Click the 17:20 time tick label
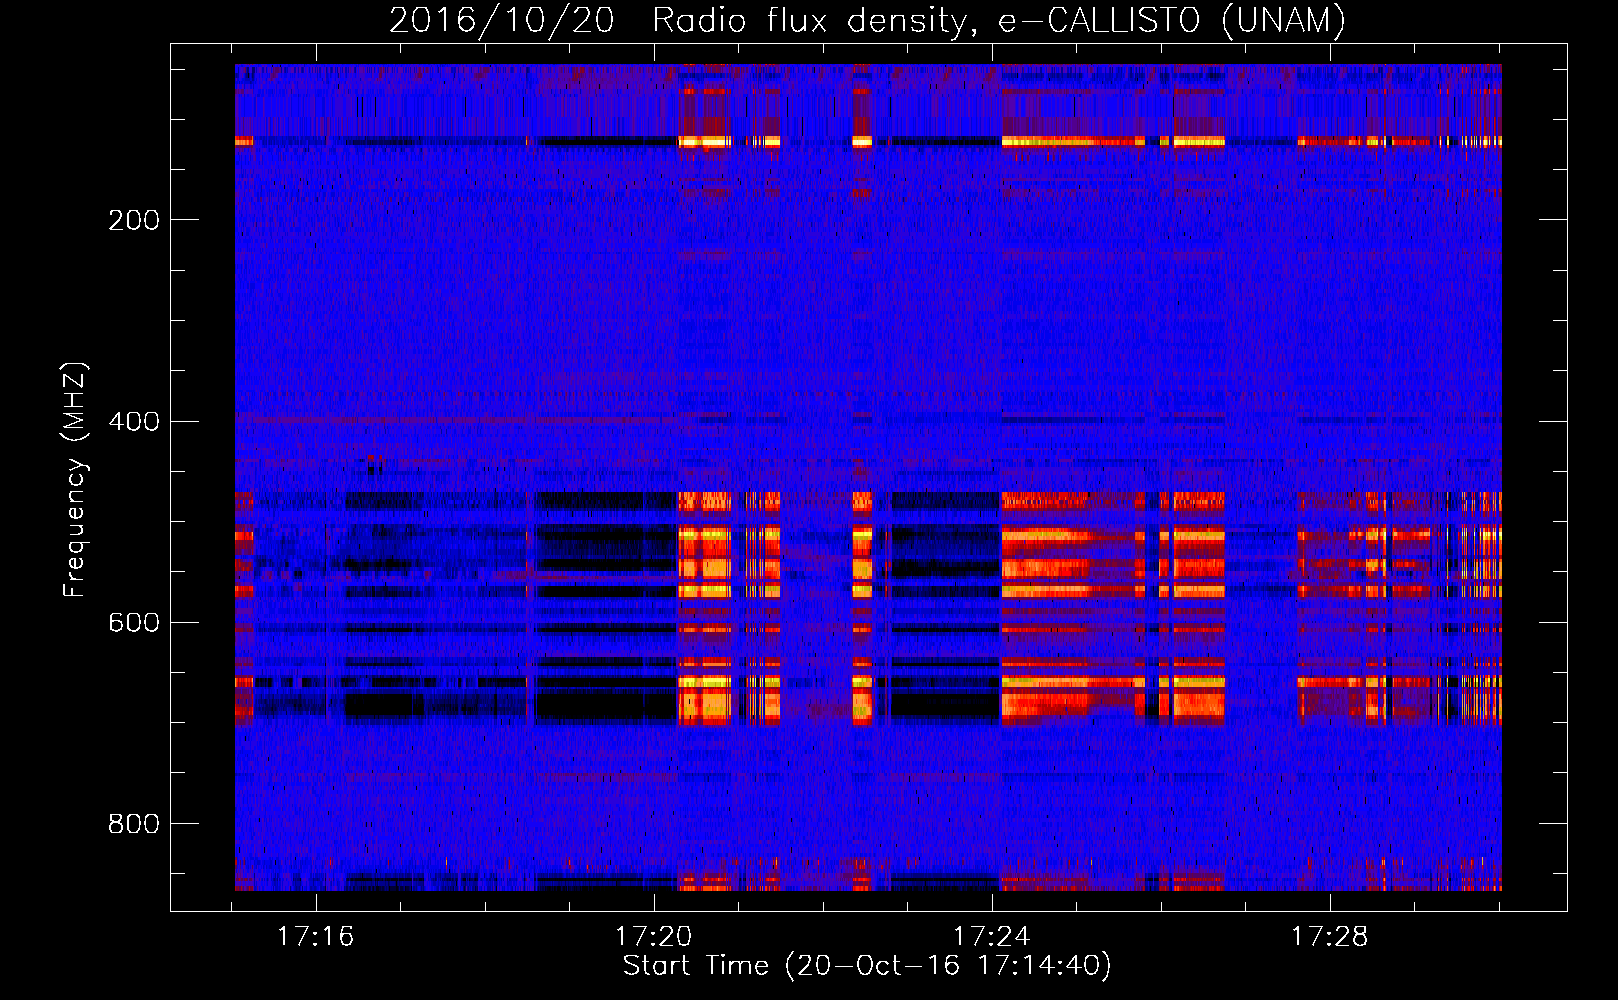Image resolution: width=1618 pixels, height=1000 pixels. (x=653, y=937)
